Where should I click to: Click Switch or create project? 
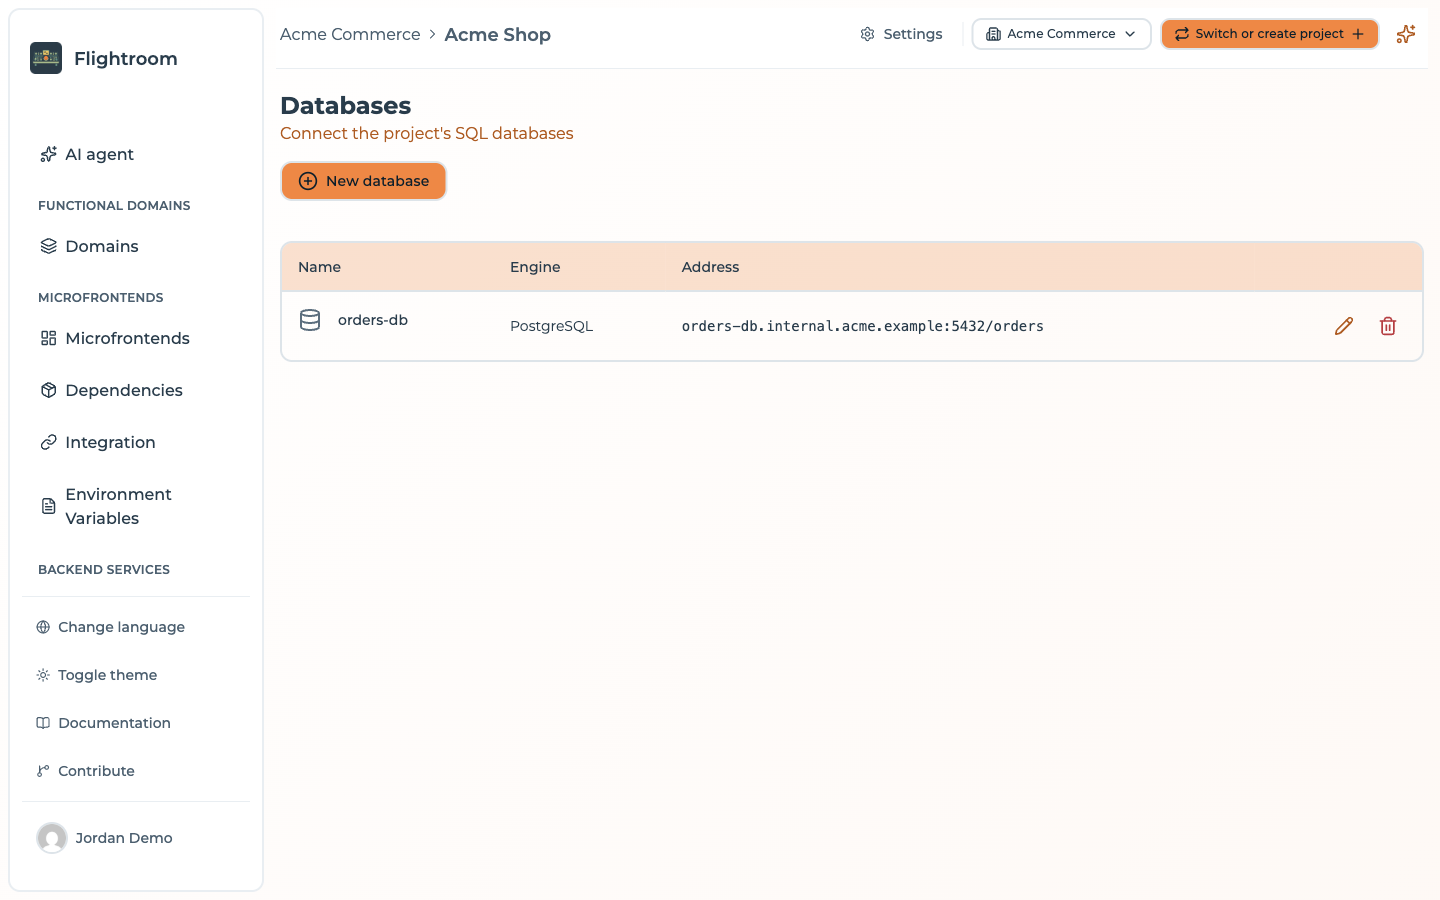1269,34
